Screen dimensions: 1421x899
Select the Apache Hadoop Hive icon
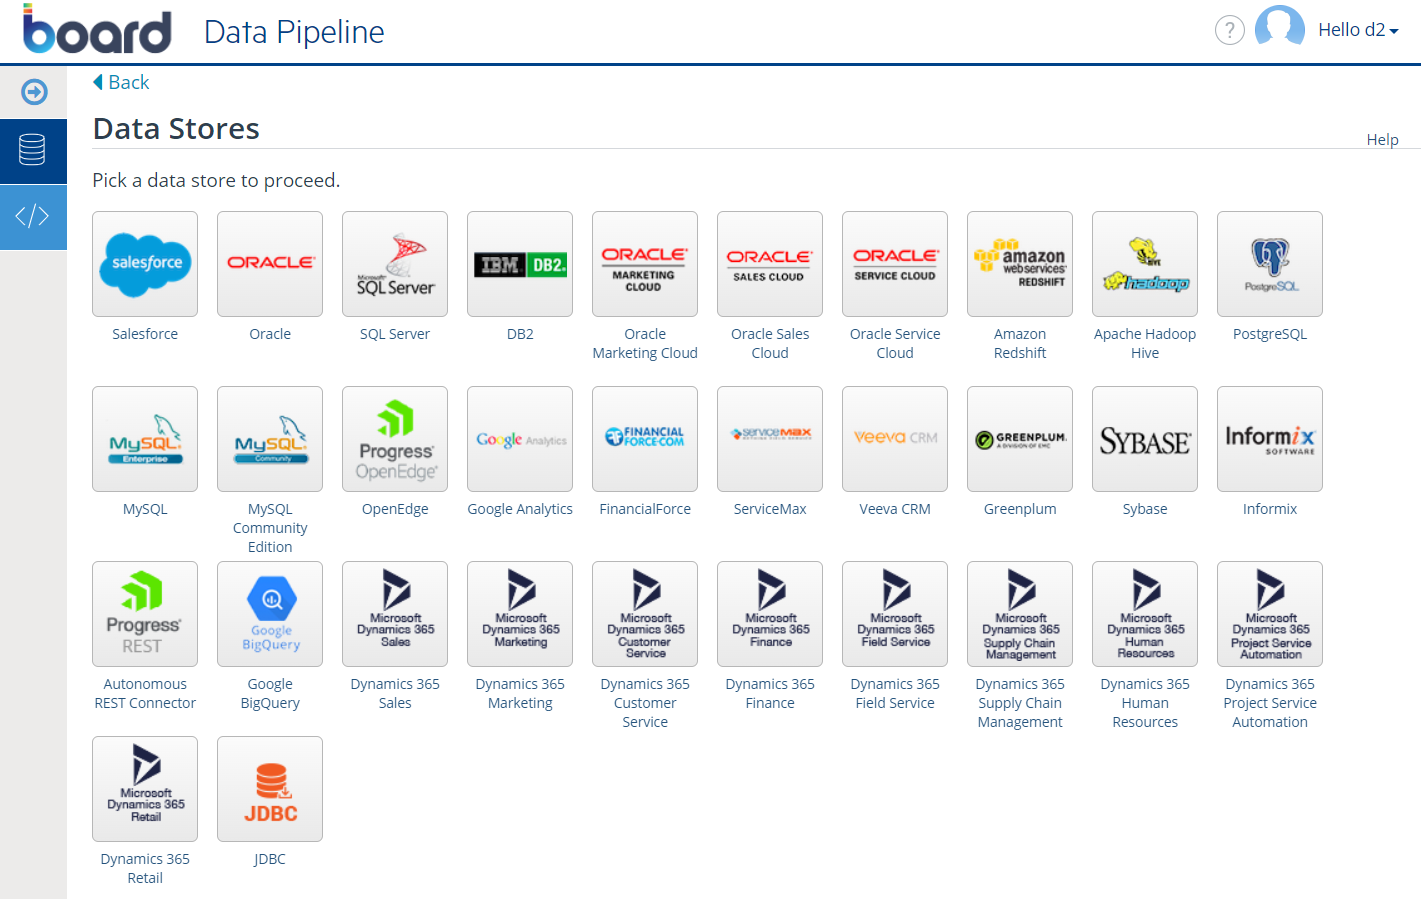point(1145,264)
